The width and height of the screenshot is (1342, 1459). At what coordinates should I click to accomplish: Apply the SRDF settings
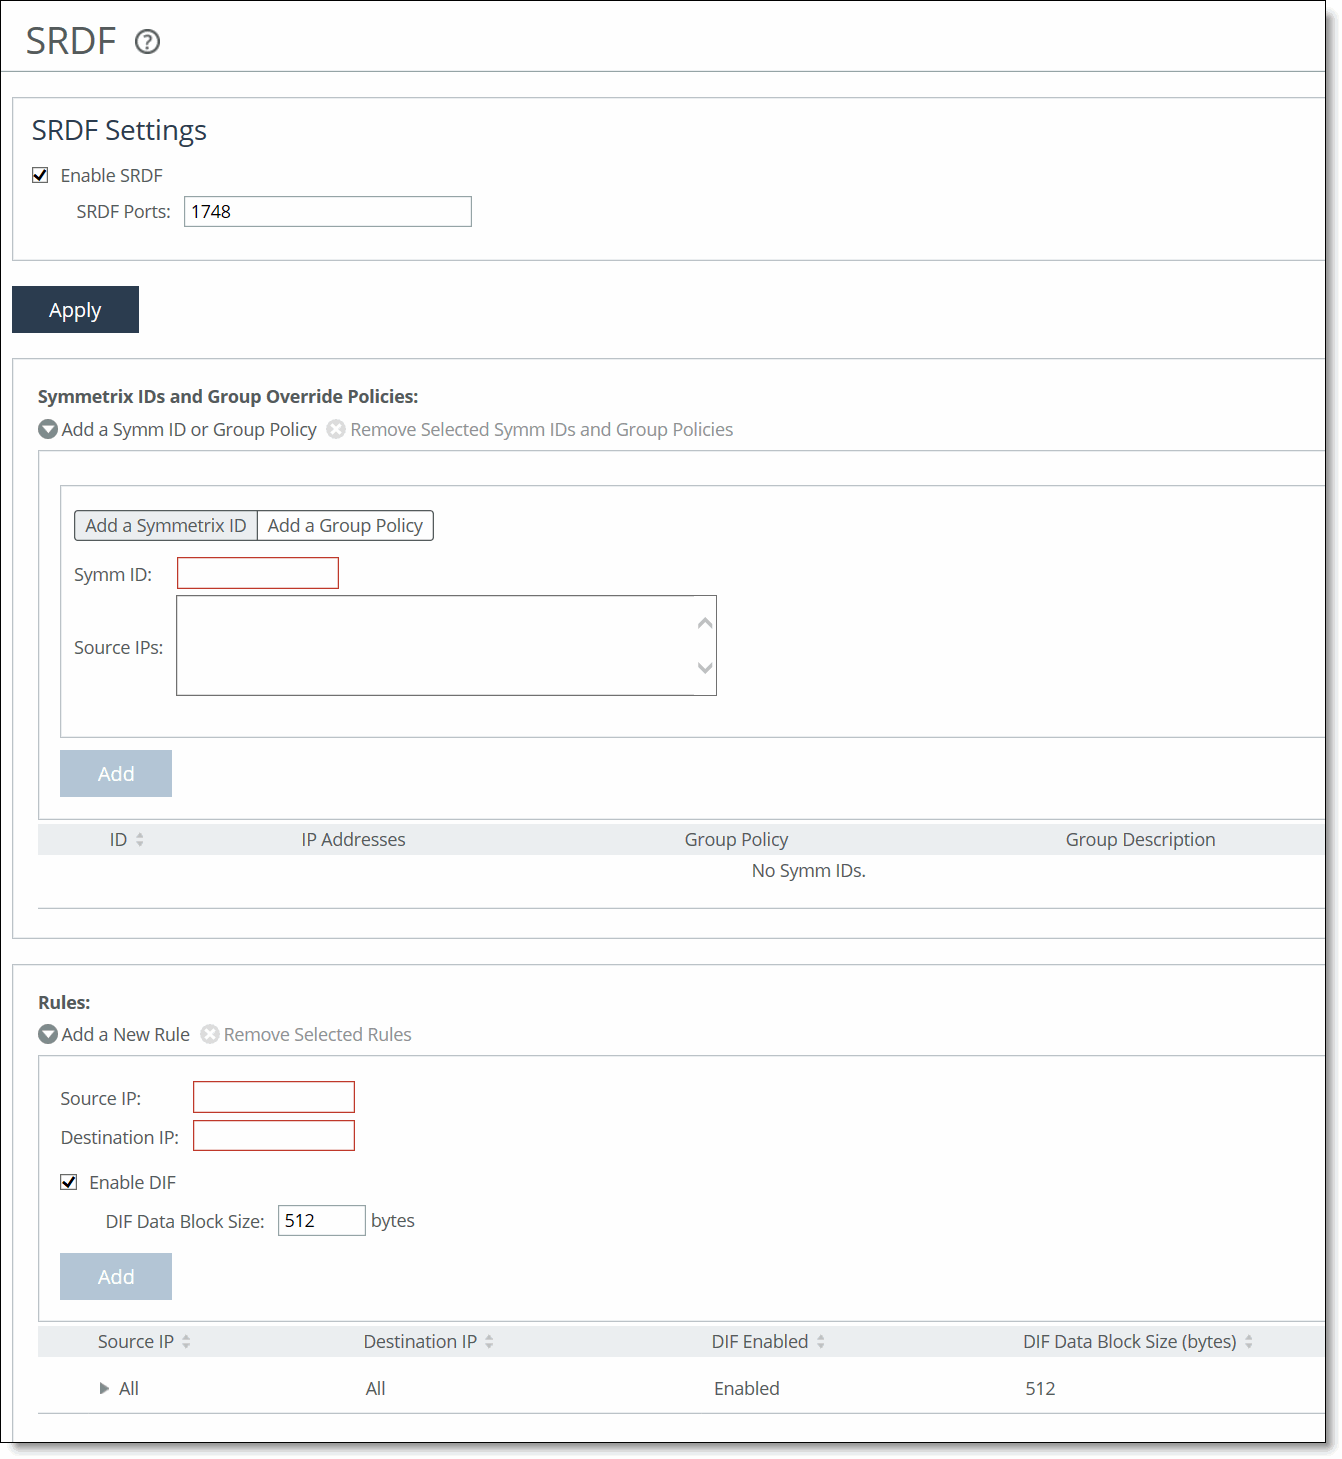pos(75,310)
